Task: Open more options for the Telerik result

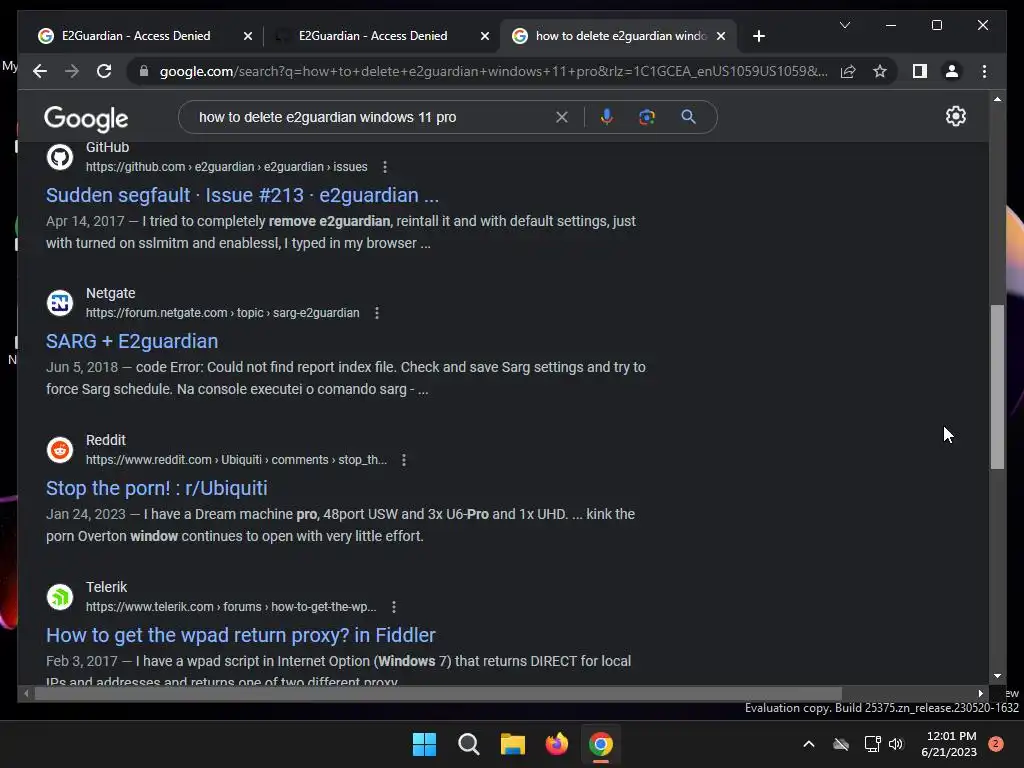Action: [x=394, y=607]
